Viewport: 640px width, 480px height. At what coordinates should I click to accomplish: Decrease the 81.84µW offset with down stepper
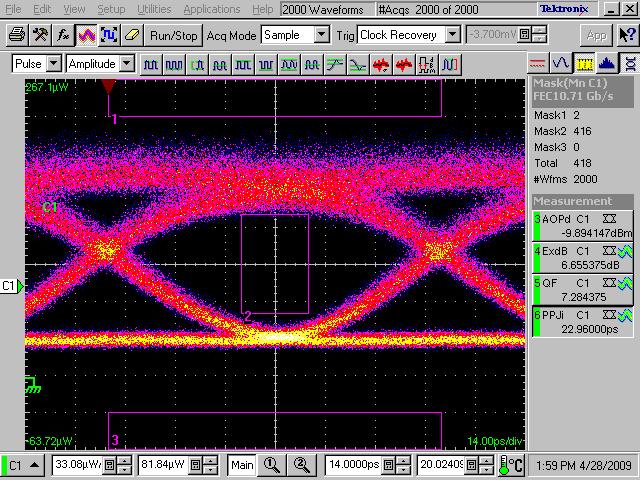pos(210,469)
